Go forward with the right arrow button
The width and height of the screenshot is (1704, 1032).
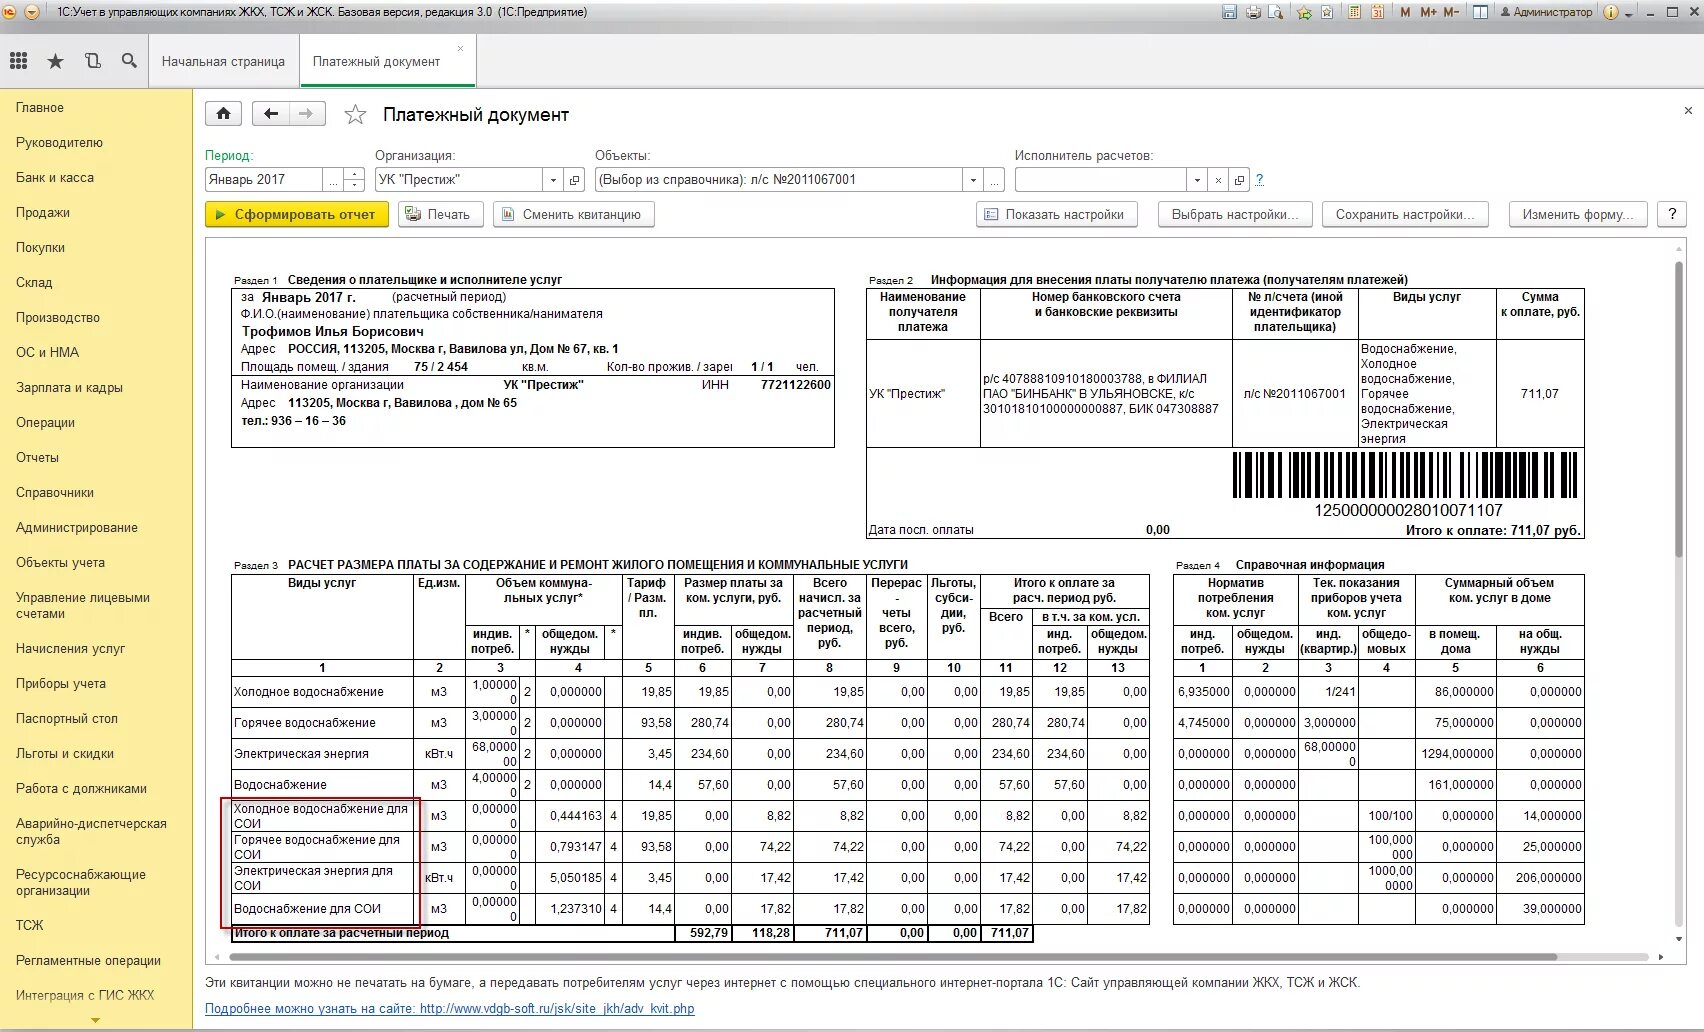pos(306,114)
